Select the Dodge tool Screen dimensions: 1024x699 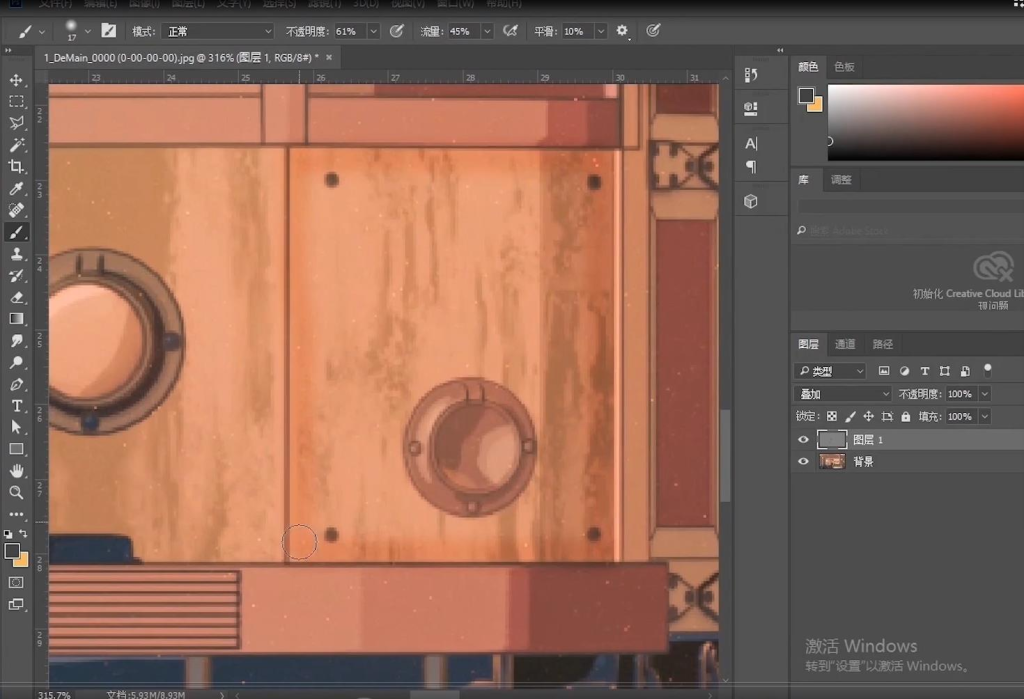click(16, 362)
